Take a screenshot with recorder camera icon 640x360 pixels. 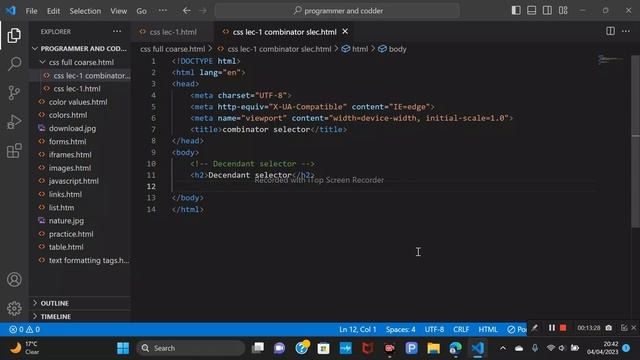(x=609, y=328)
